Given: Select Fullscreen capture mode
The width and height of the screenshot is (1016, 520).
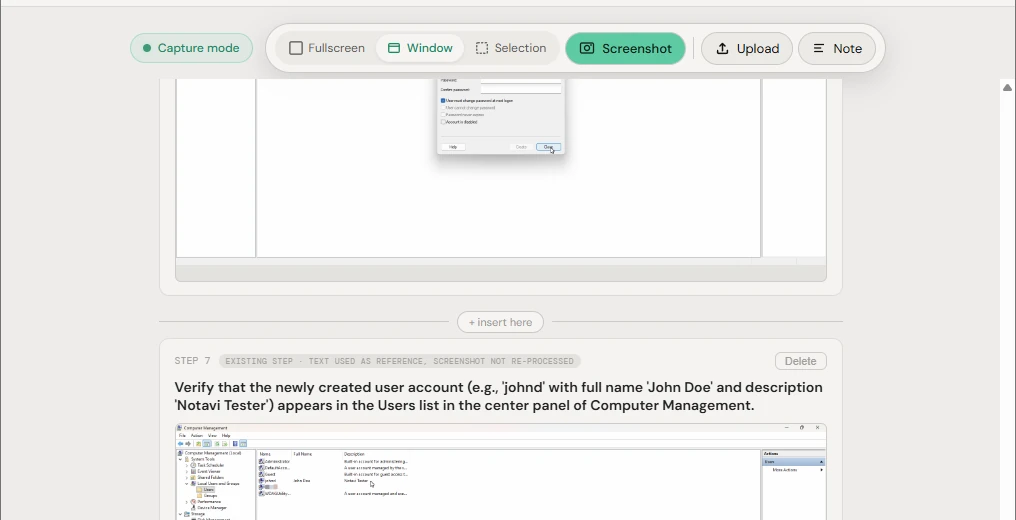Looking at the screenshot, I should [x=327, y=48].
